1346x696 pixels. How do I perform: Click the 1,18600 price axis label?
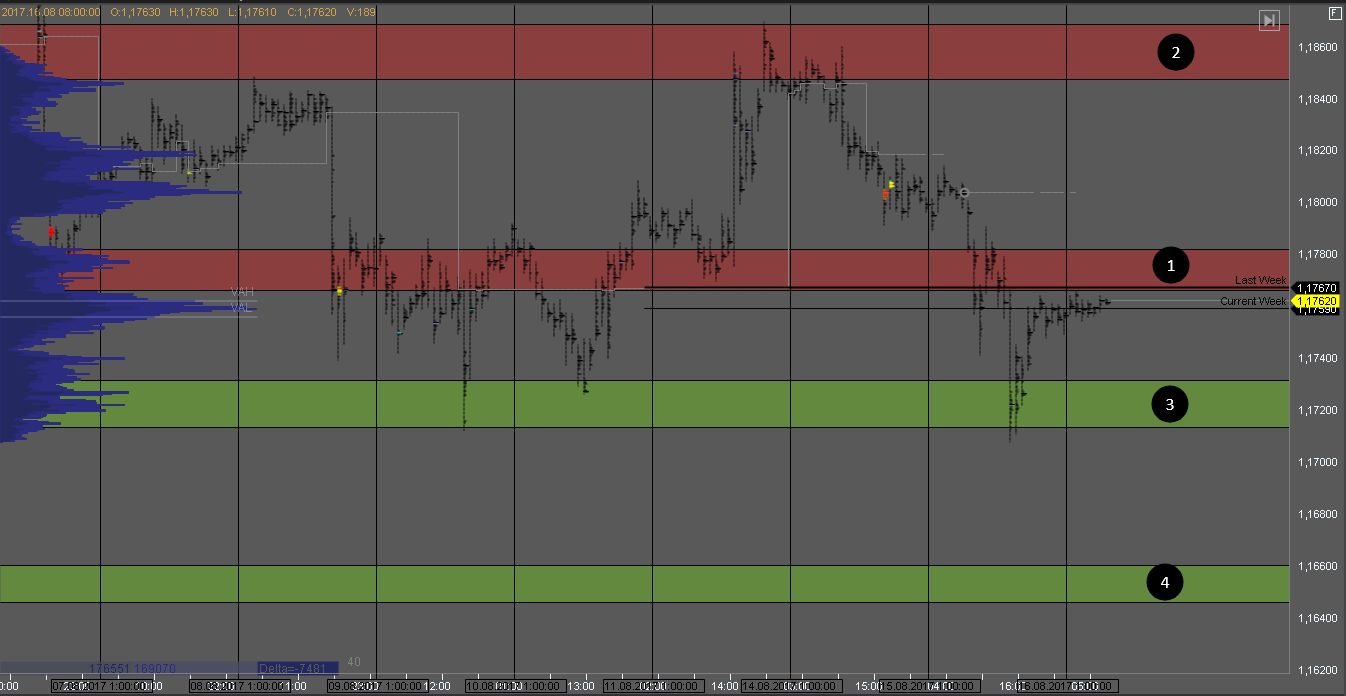click(1317, 47)
